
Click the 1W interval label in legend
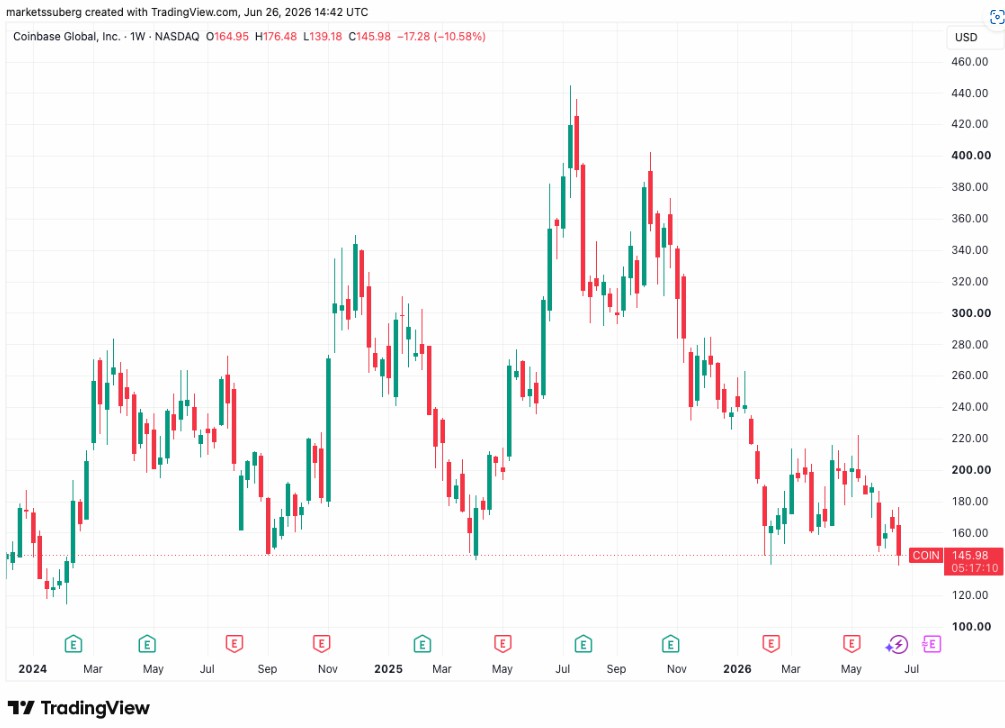[x=137, y=37]
